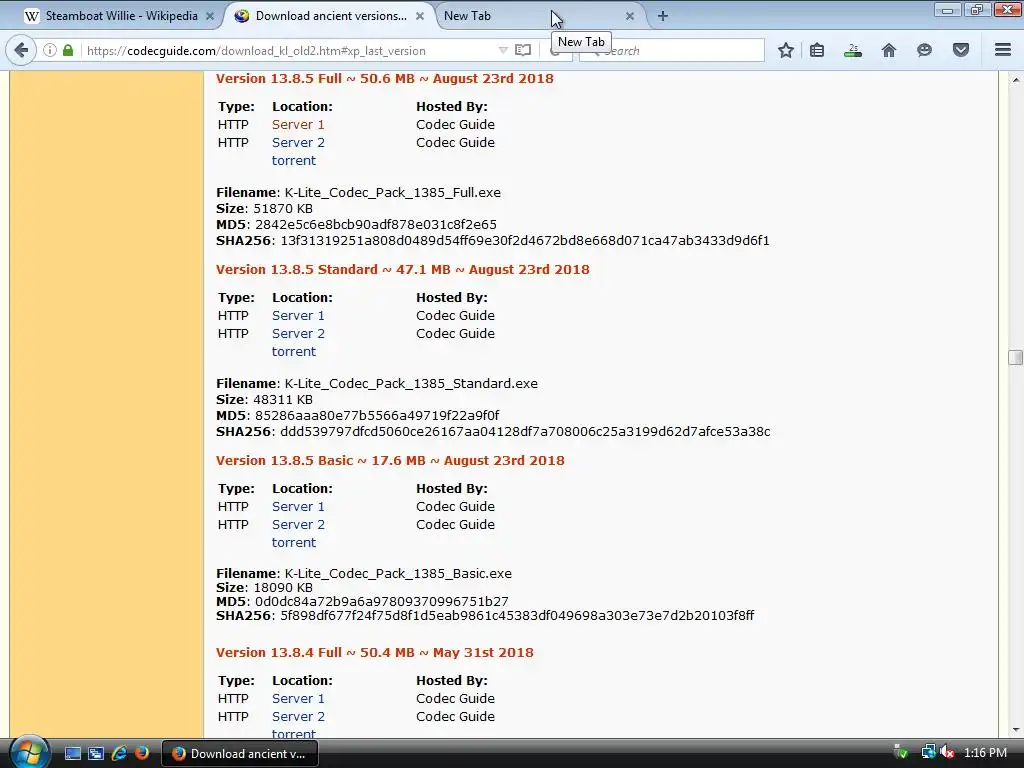Click filename K-Lite_Codec_Pack_1385_Full.exe
Image resolution: width=1024 pixels, height=768 pixels.
pos(392,193)
